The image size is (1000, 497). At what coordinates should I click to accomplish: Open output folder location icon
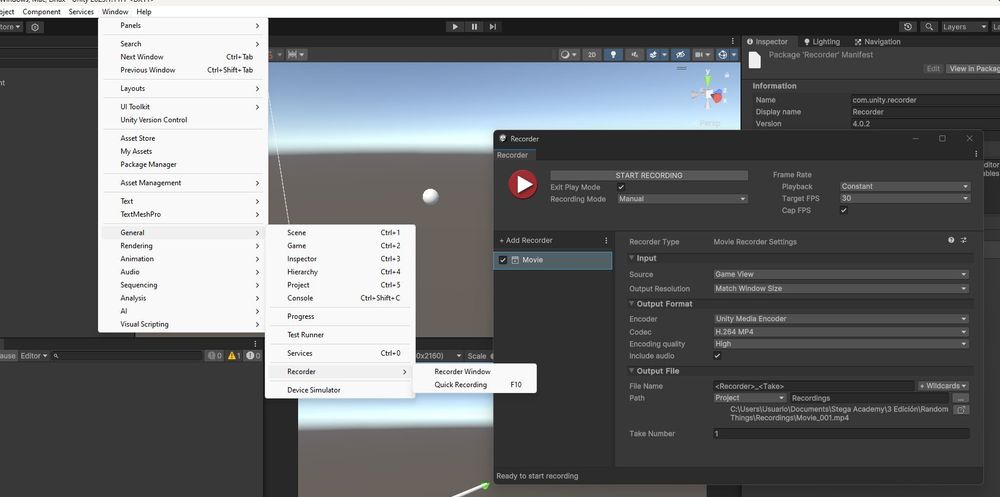[x=961, y=410]
